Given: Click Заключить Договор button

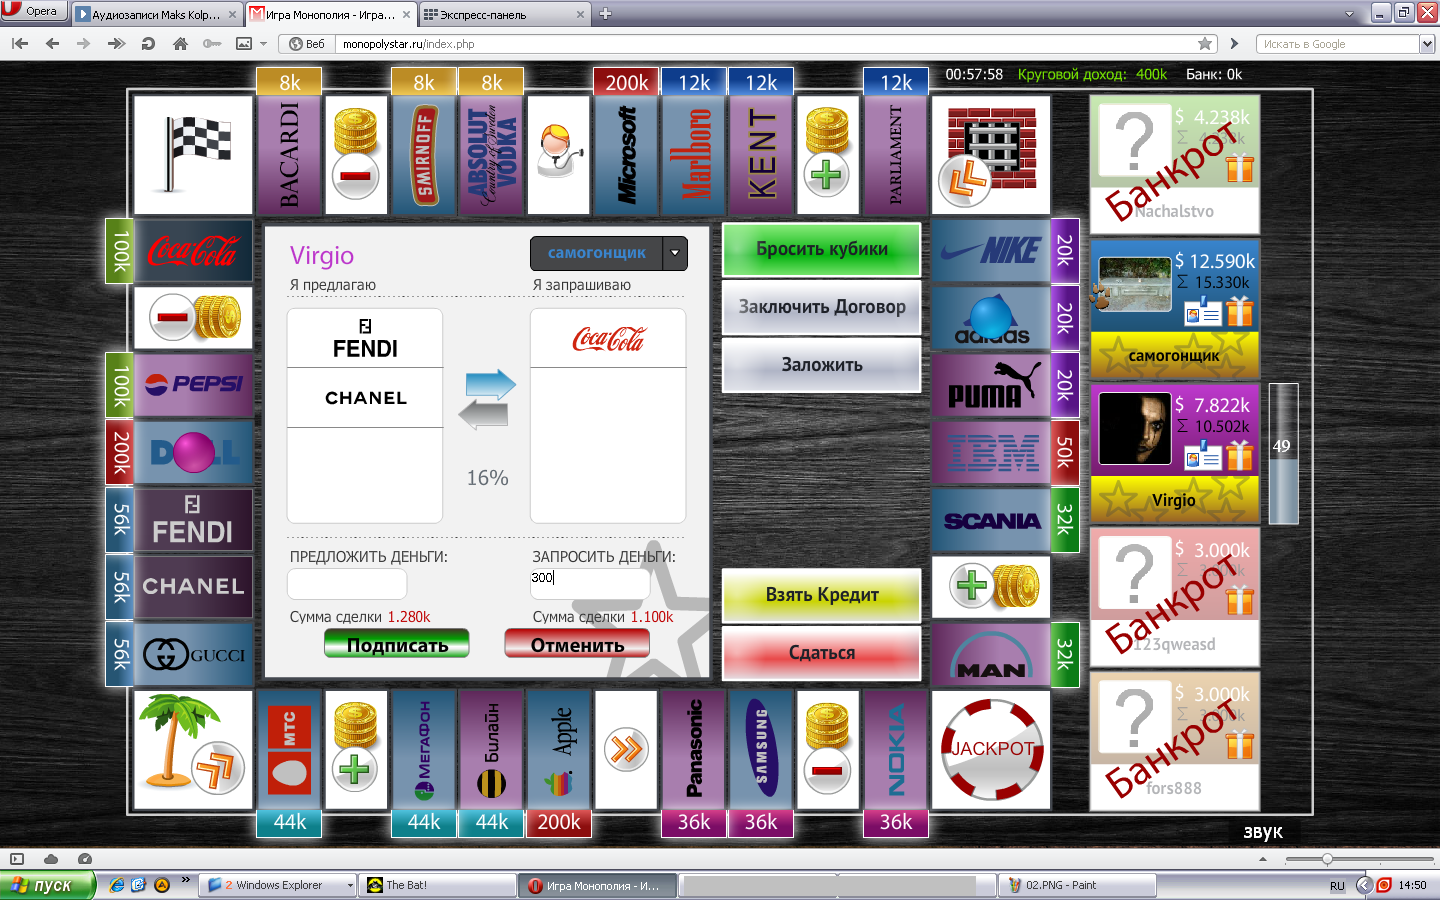Looking at the screenshot, I should (821, 308).
